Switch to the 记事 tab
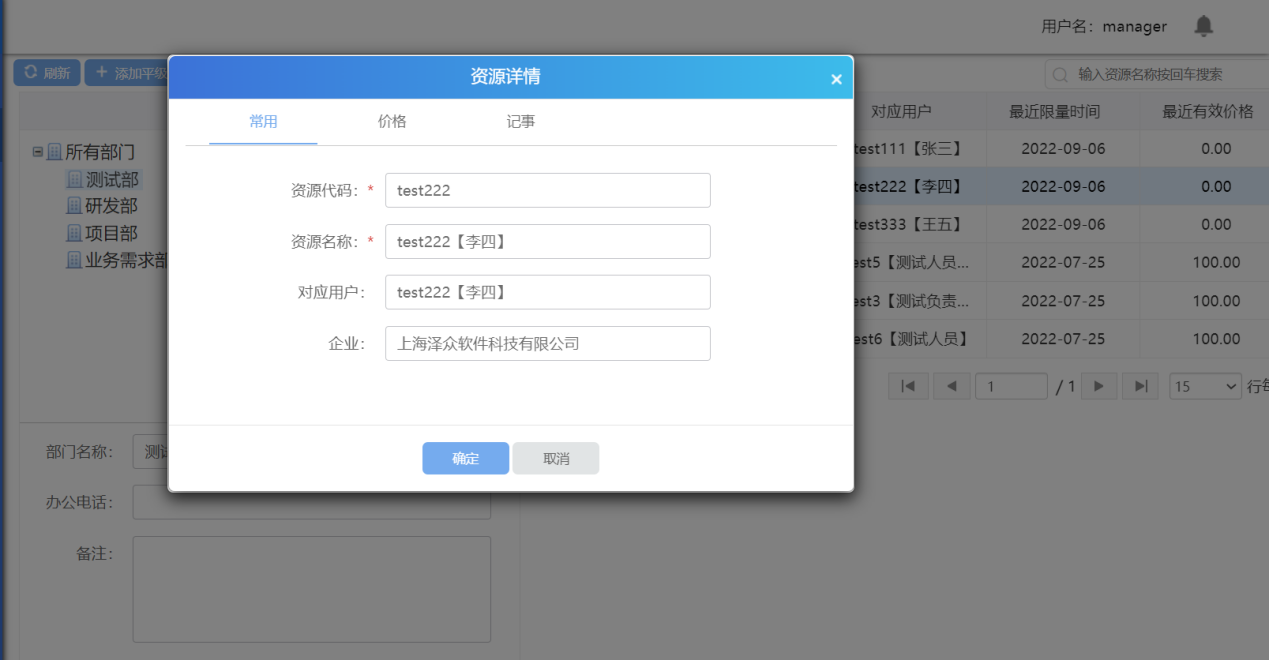Image resolution: width=1269 pixels, height=660 pixels. [x=520, y=122]
